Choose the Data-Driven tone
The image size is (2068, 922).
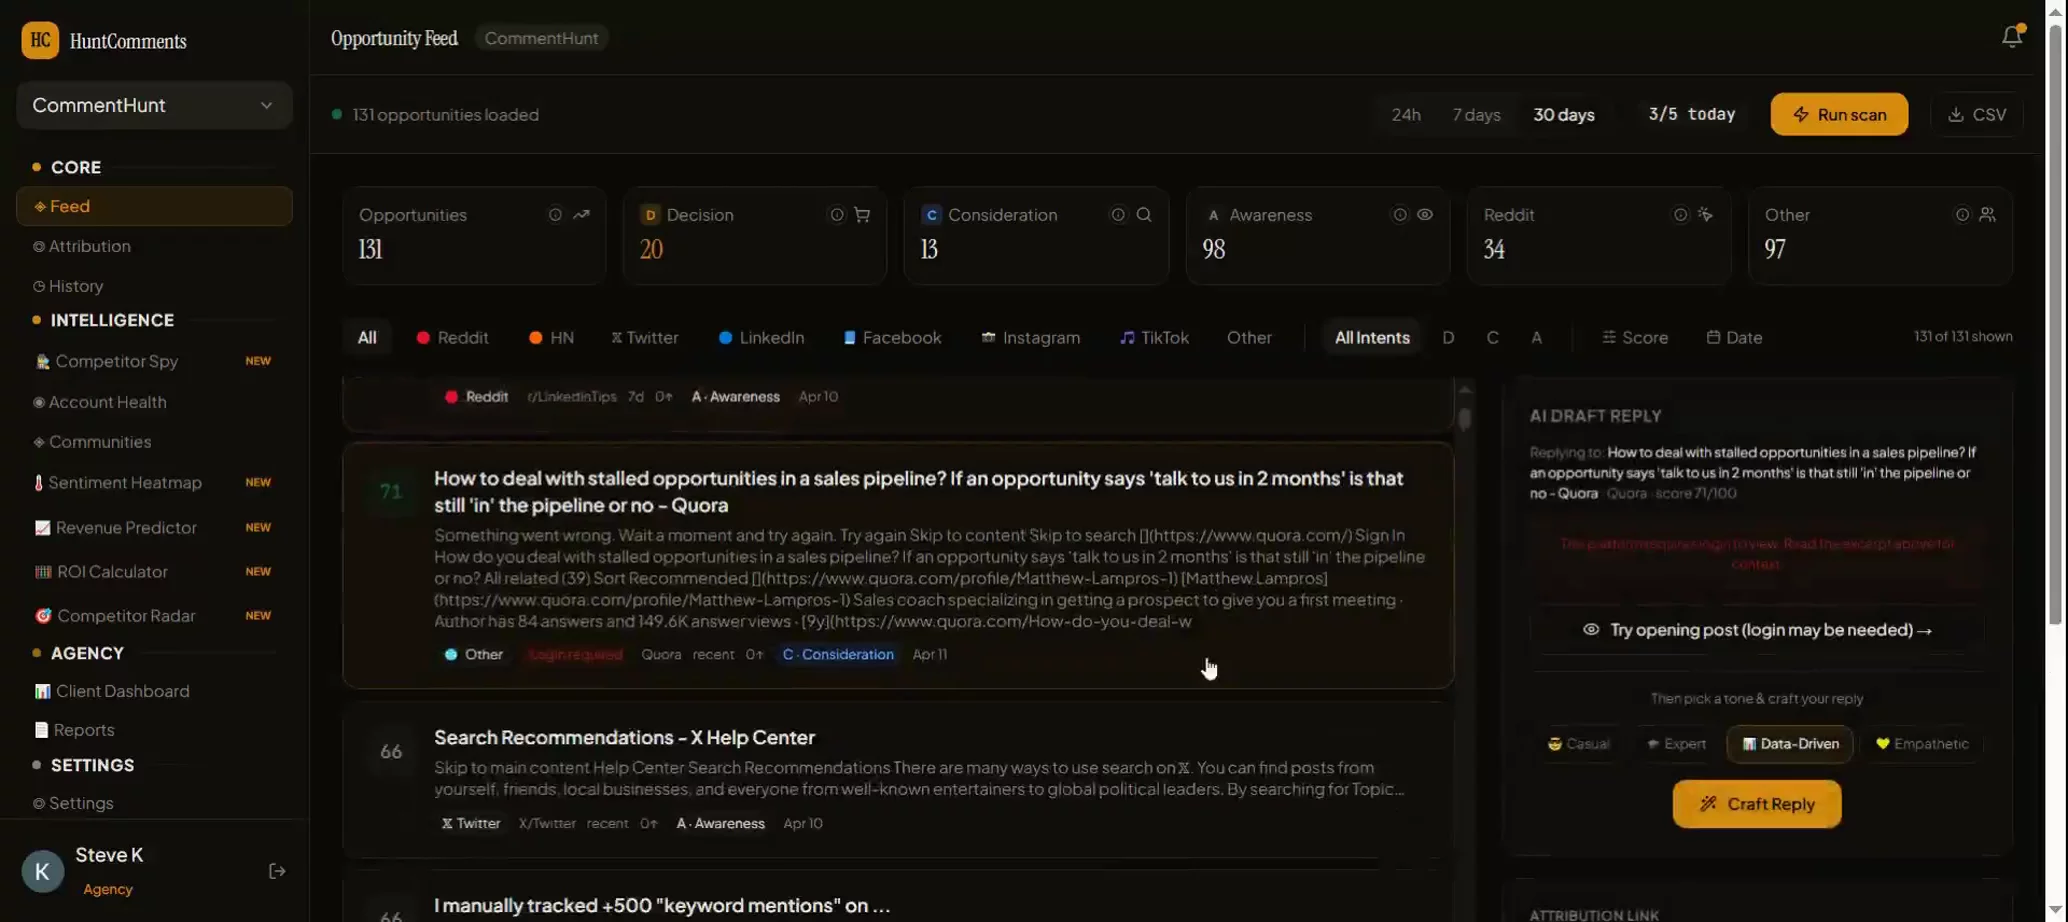(1790, 744)
